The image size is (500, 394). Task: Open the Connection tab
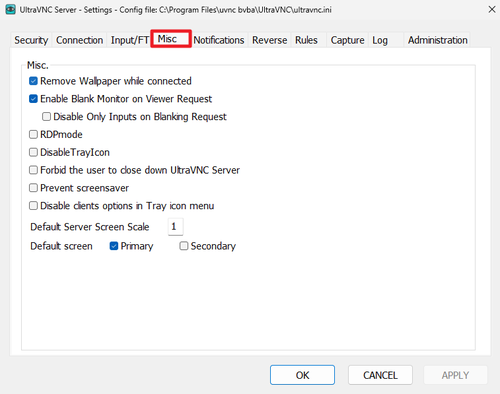79,40
